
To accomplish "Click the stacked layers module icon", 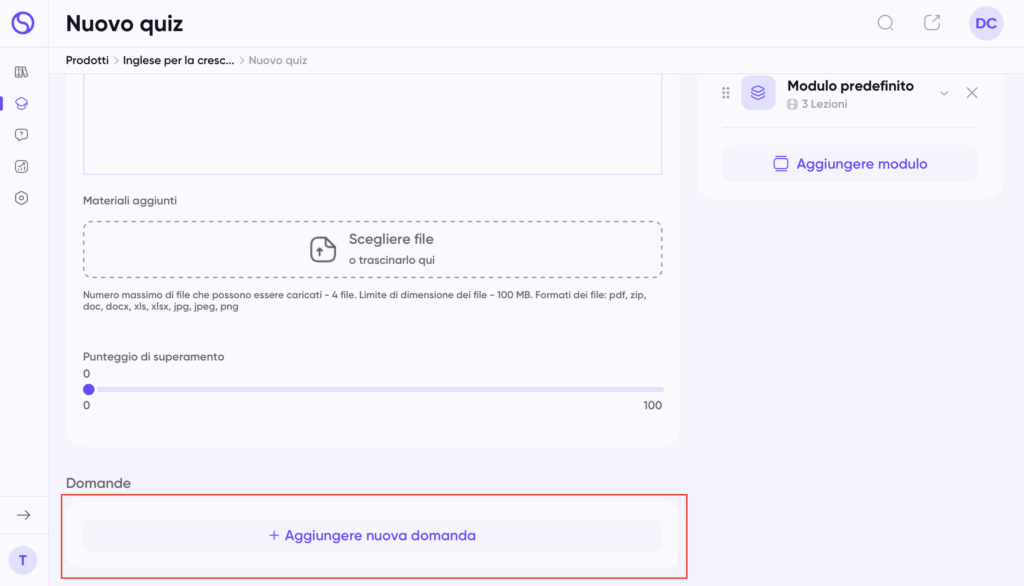I will [758, 93].
